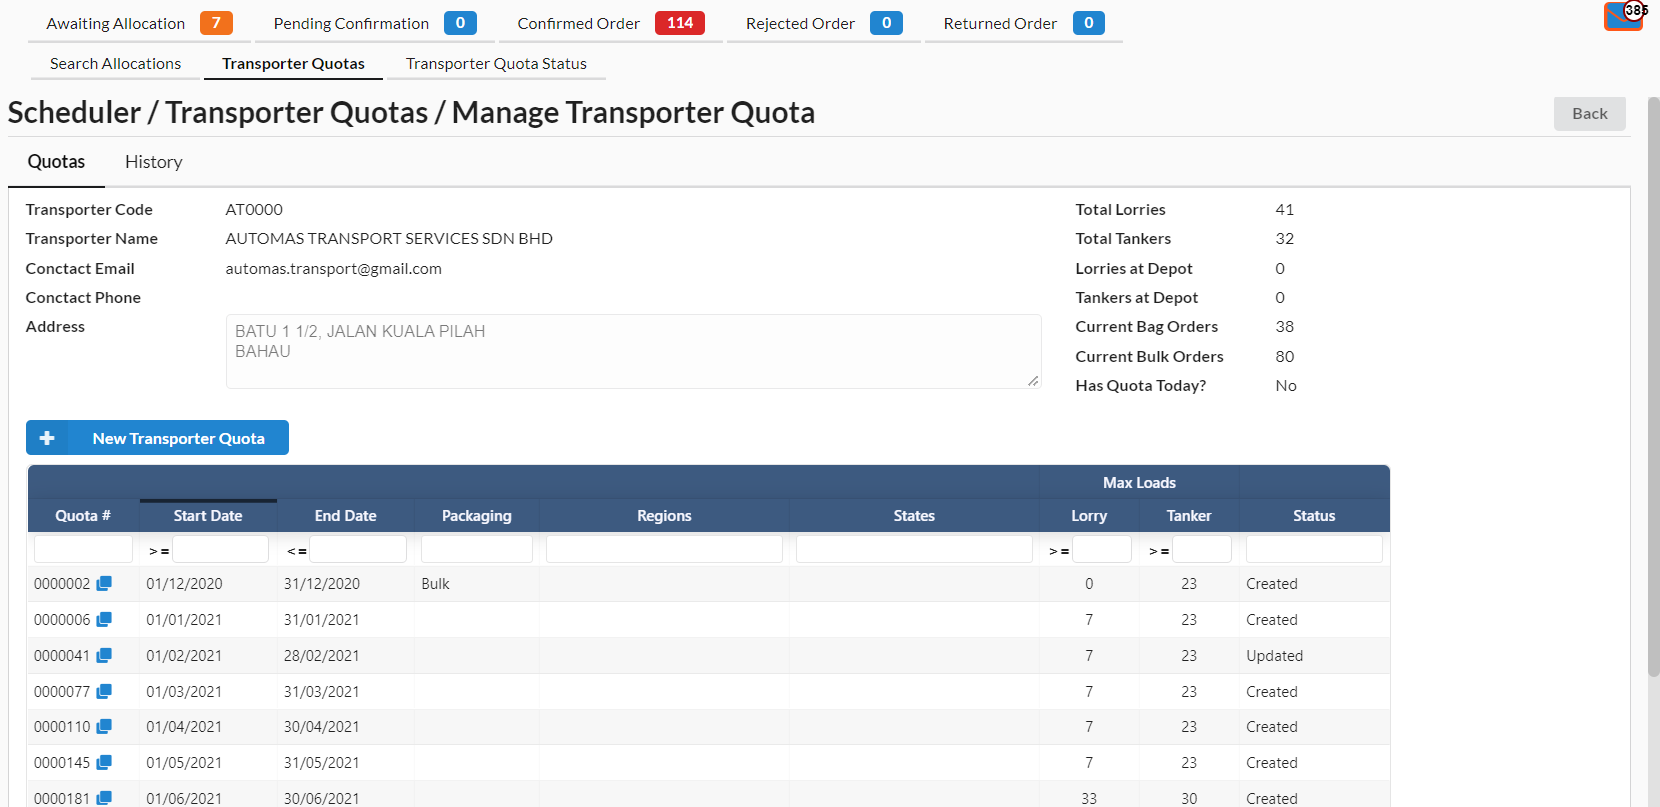Copy quota 0000041 using its duplicate icon
This screenshot has width=1660, height=807.
point(104,655)
